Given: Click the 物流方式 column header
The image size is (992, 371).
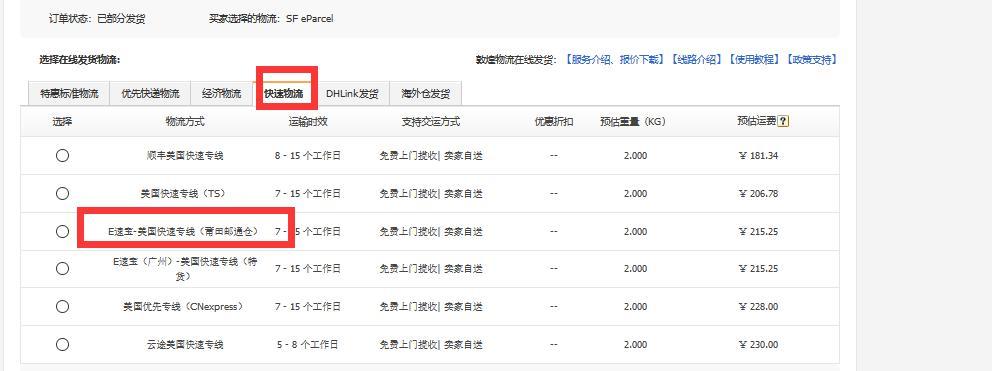Looking at the screenshot, I should click(185, 122).
